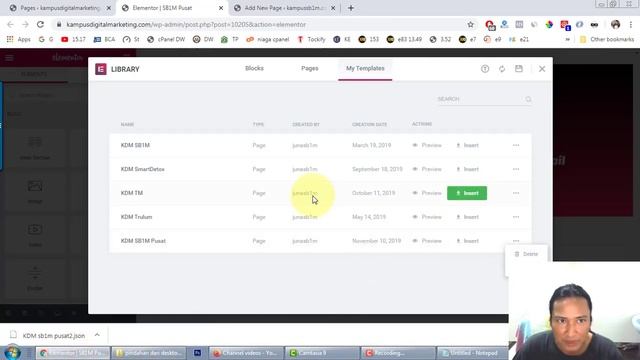The image size is (640, 360).
Task: Open the BCA bookmark
Action: (x=104, y=39)
